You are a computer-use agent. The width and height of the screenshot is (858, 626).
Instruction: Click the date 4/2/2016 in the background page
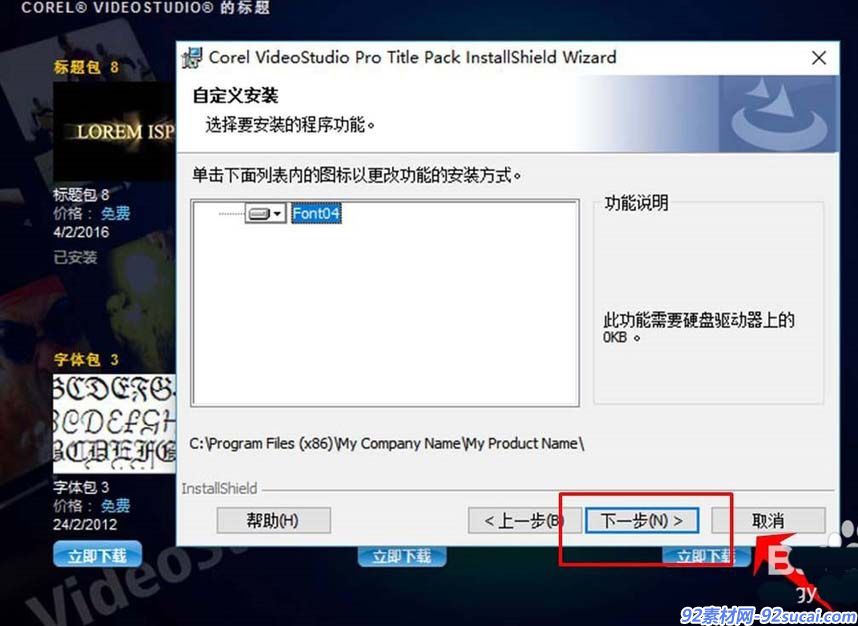[x=81, y=232]
